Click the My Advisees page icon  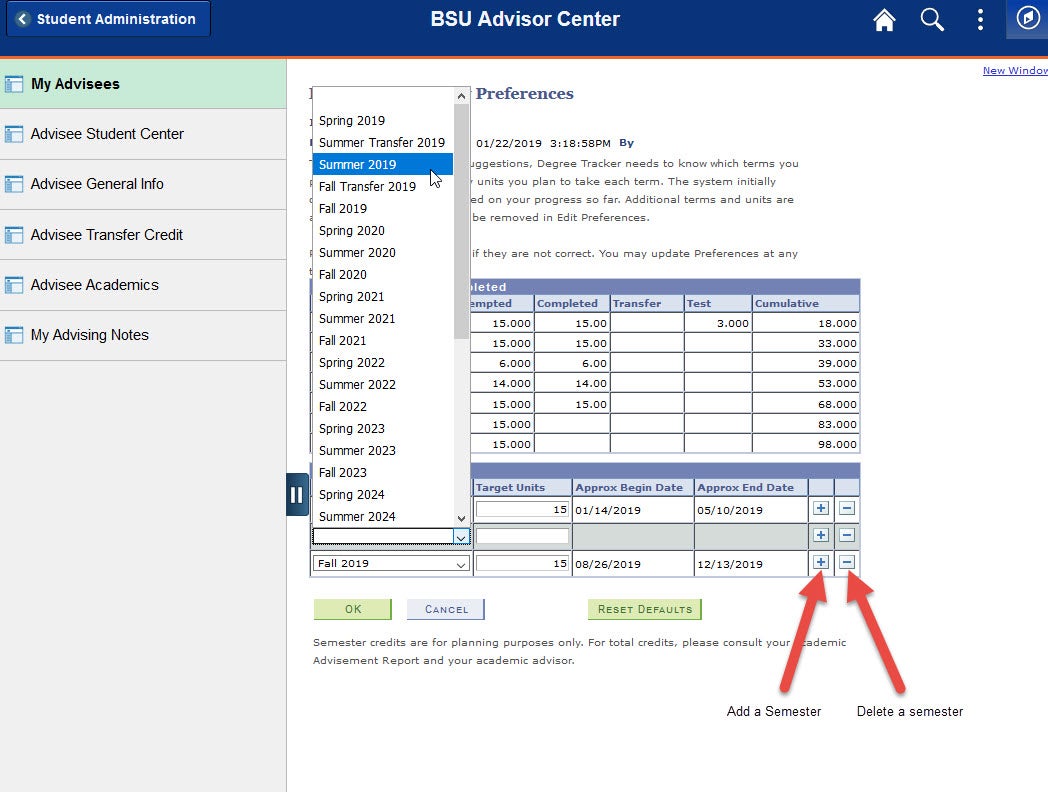click(x=14, y=84)
